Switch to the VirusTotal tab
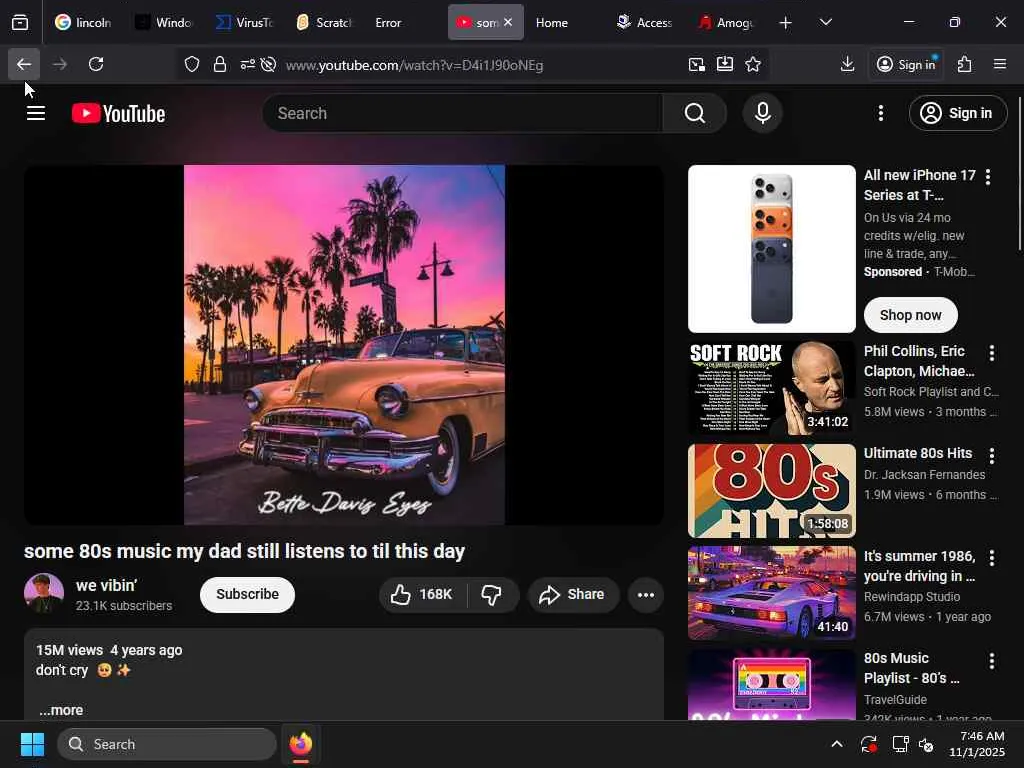Screen dimensions: 1024x768 244,22
